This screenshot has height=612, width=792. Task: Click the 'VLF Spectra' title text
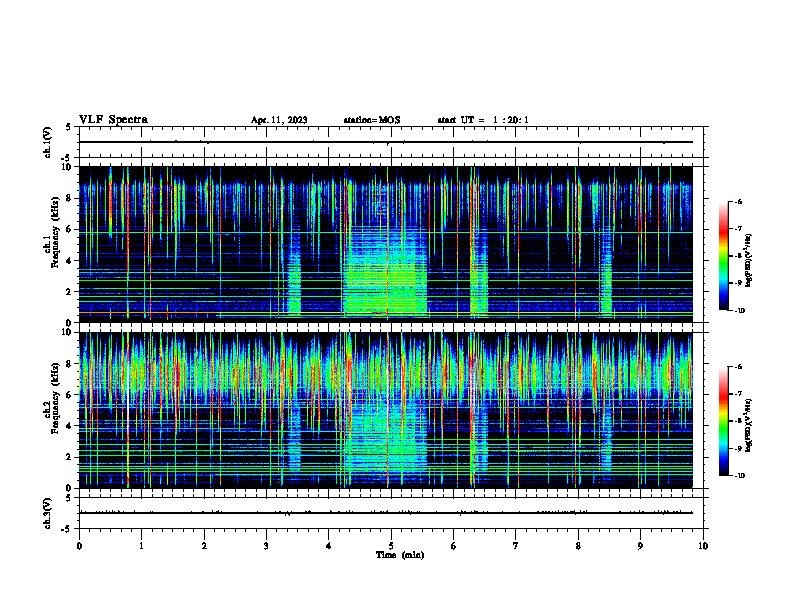[113, 120]
